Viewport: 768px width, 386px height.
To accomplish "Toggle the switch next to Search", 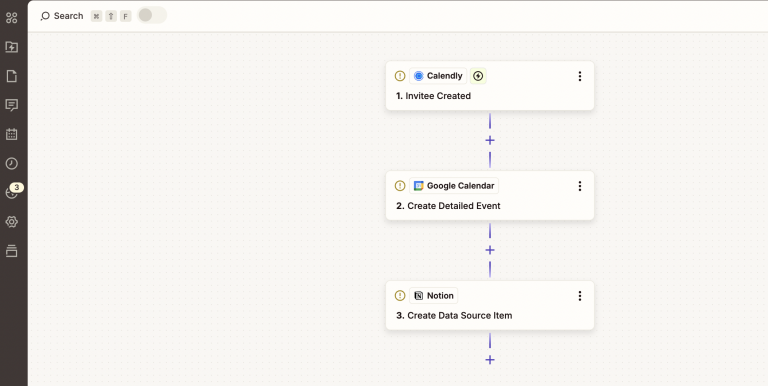I will coord(152,15).
